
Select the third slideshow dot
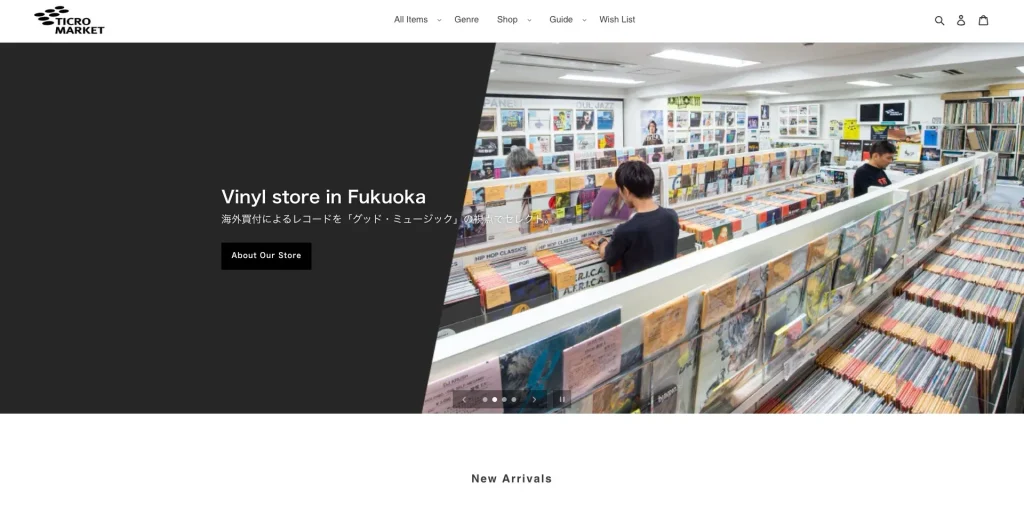504,400
